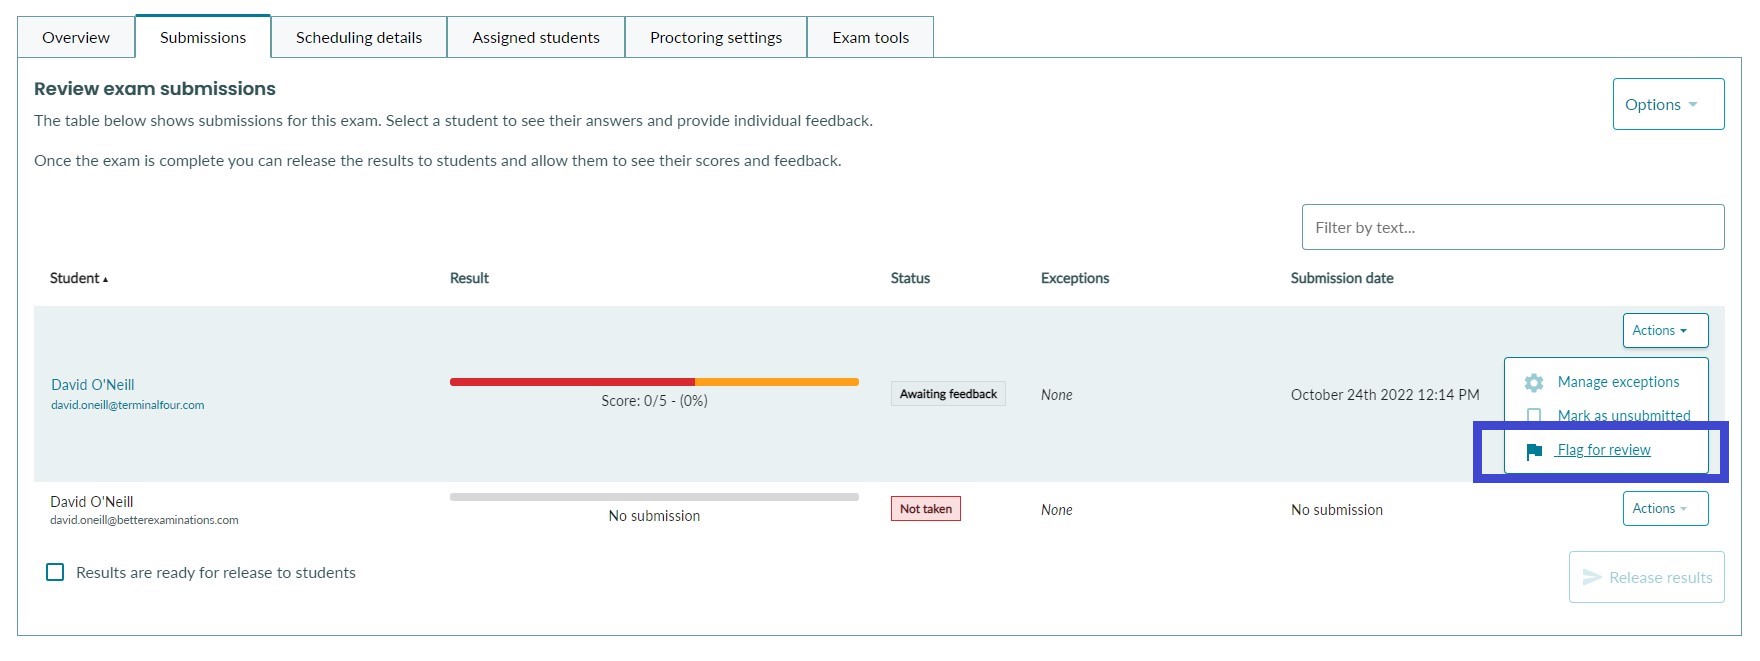The image size is (1760, 661).
Task: Click the Student column sort arrow
Action: click(x=105, y=280)
